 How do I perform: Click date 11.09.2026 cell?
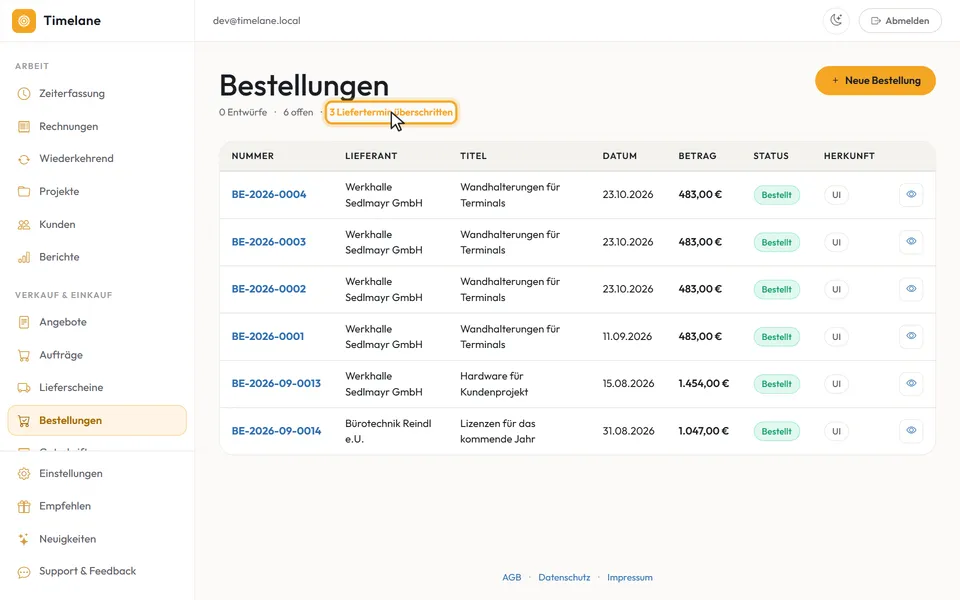[627, 336]
